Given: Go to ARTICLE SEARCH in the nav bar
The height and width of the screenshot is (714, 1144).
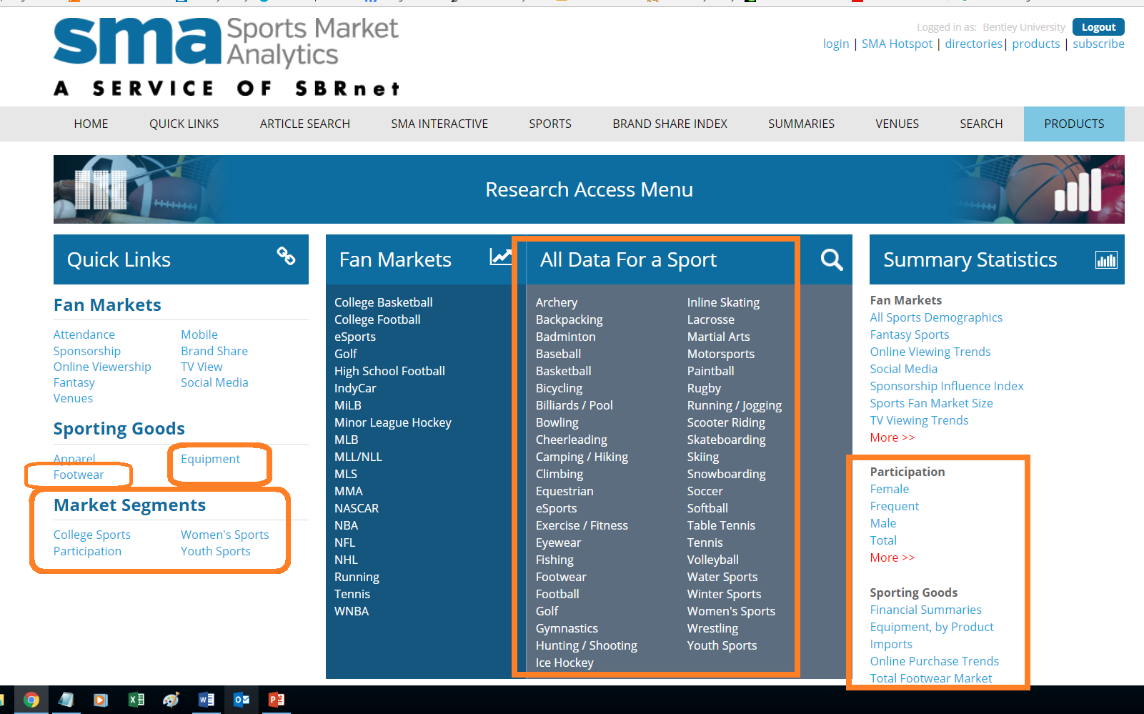Looking at the screenshot, I should 305,124.
